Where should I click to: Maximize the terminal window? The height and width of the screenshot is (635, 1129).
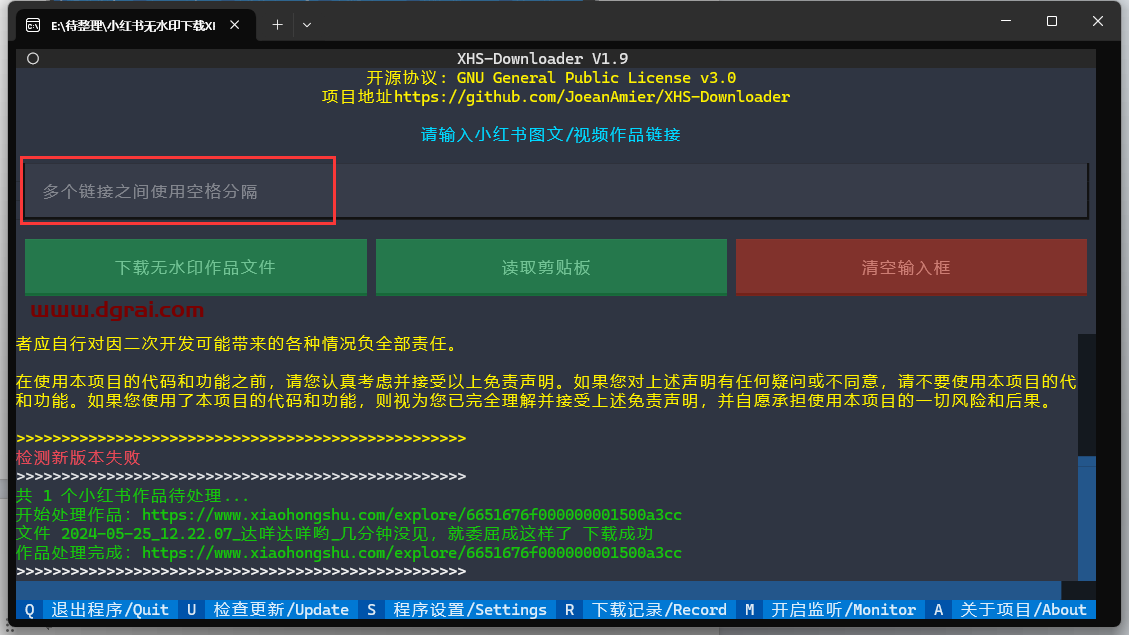click(1052, 22)
